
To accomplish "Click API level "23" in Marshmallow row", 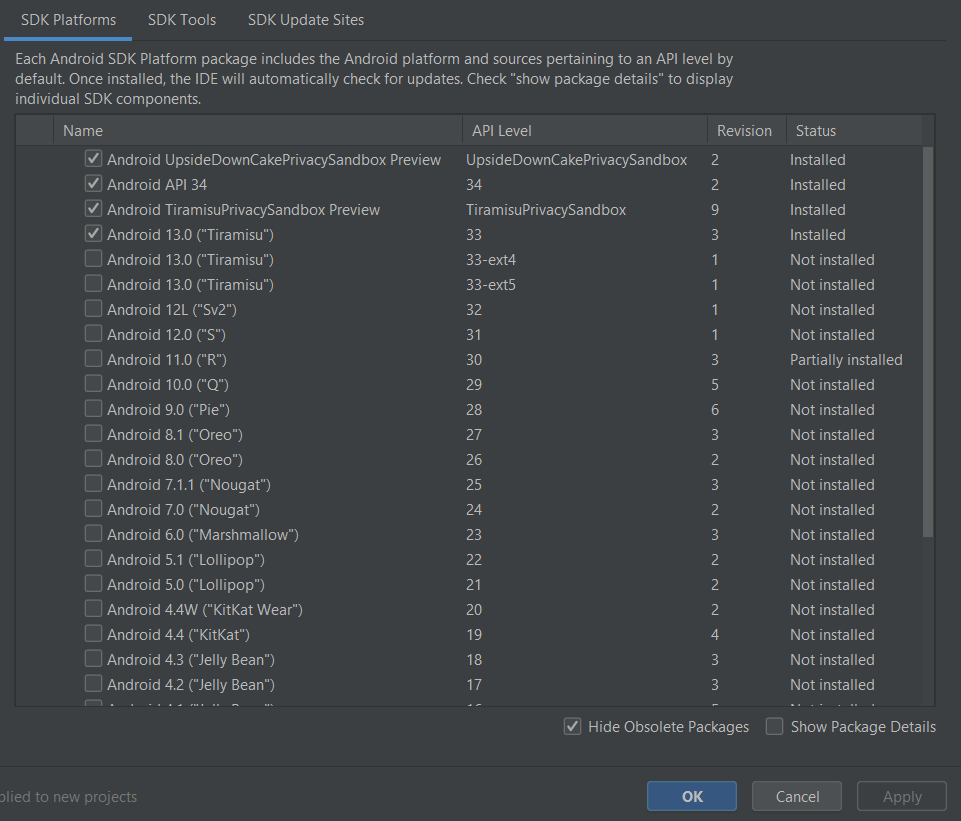I will (474, 534).
